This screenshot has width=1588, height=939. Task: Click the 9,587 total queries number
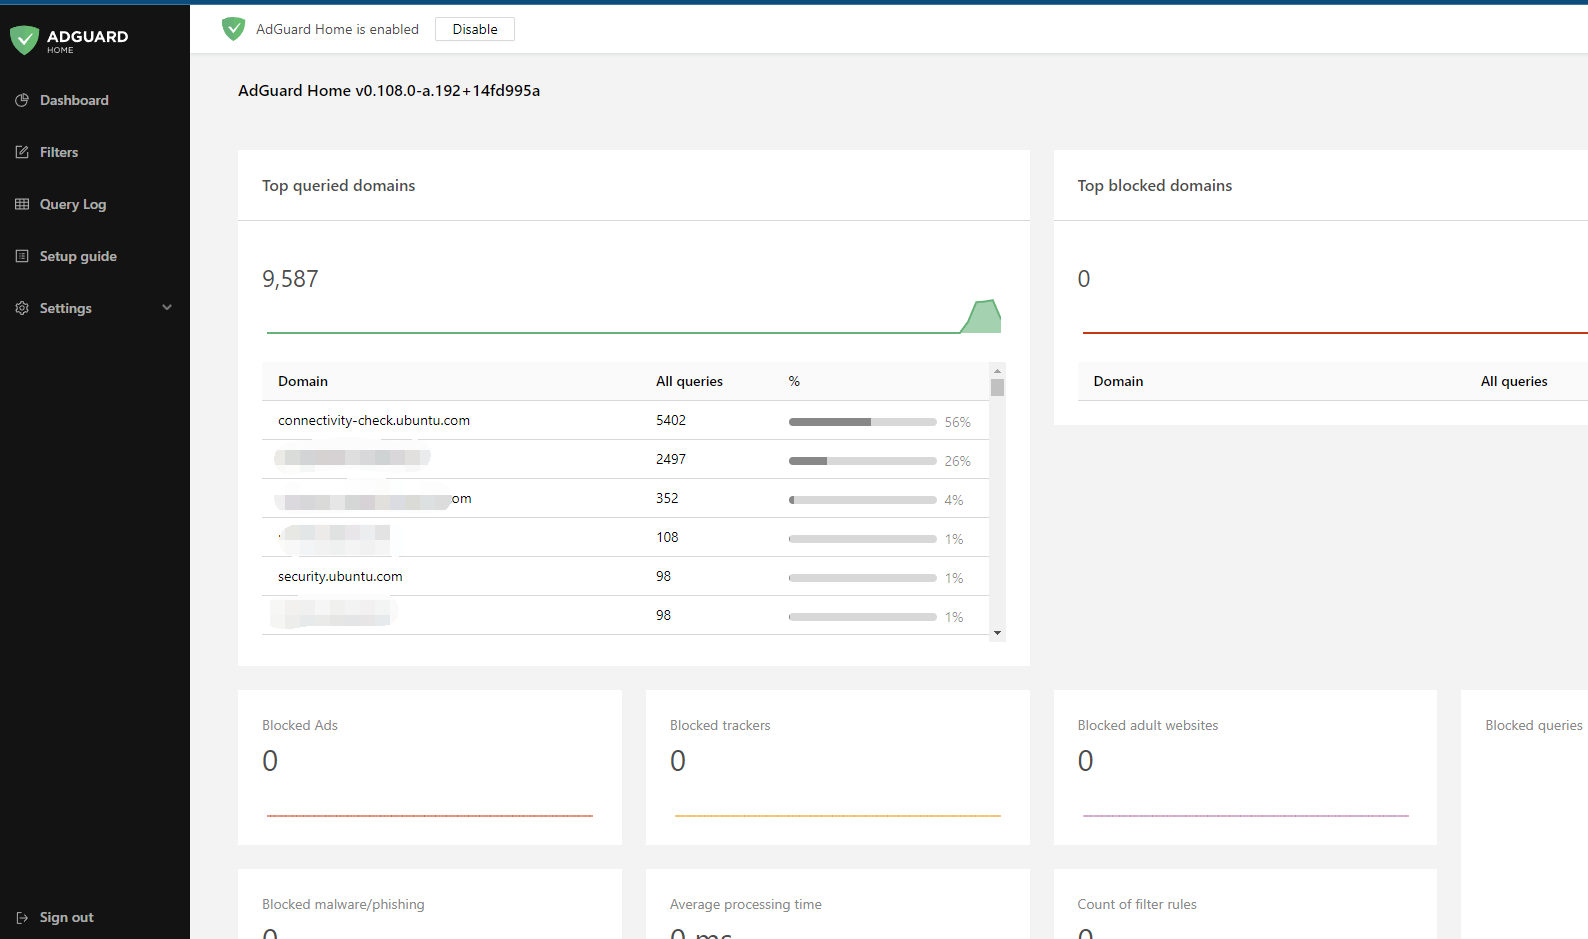290,279
